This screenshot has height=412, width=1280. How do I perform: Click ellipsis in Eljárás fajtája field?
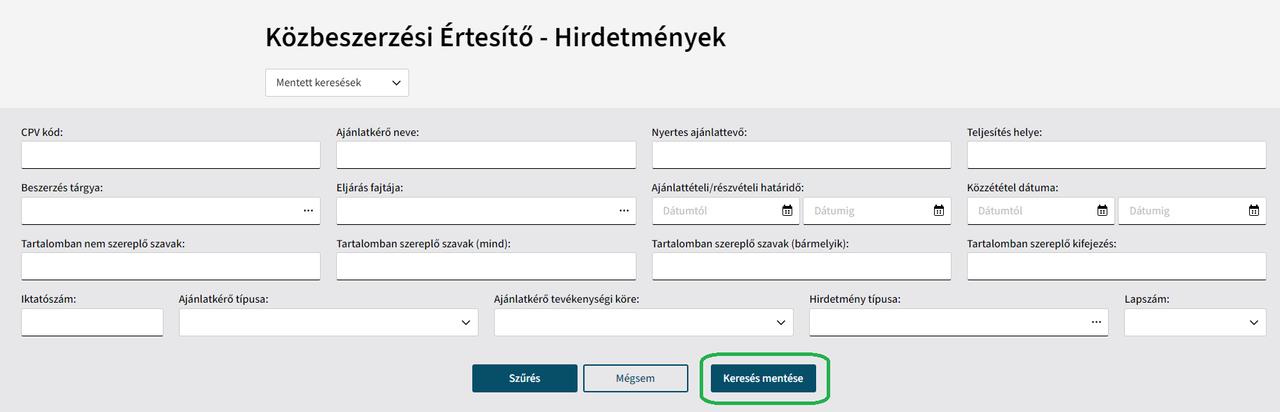tap(624, 211)
